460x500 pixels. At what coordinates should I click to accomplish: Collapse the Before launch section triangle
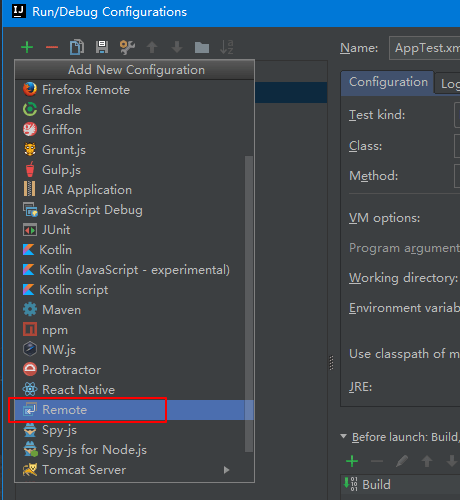(x=343, y=436)
